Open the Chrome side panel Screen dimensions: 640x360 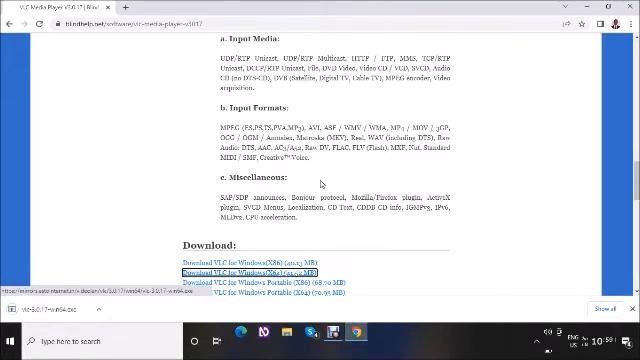click(600, 24)
